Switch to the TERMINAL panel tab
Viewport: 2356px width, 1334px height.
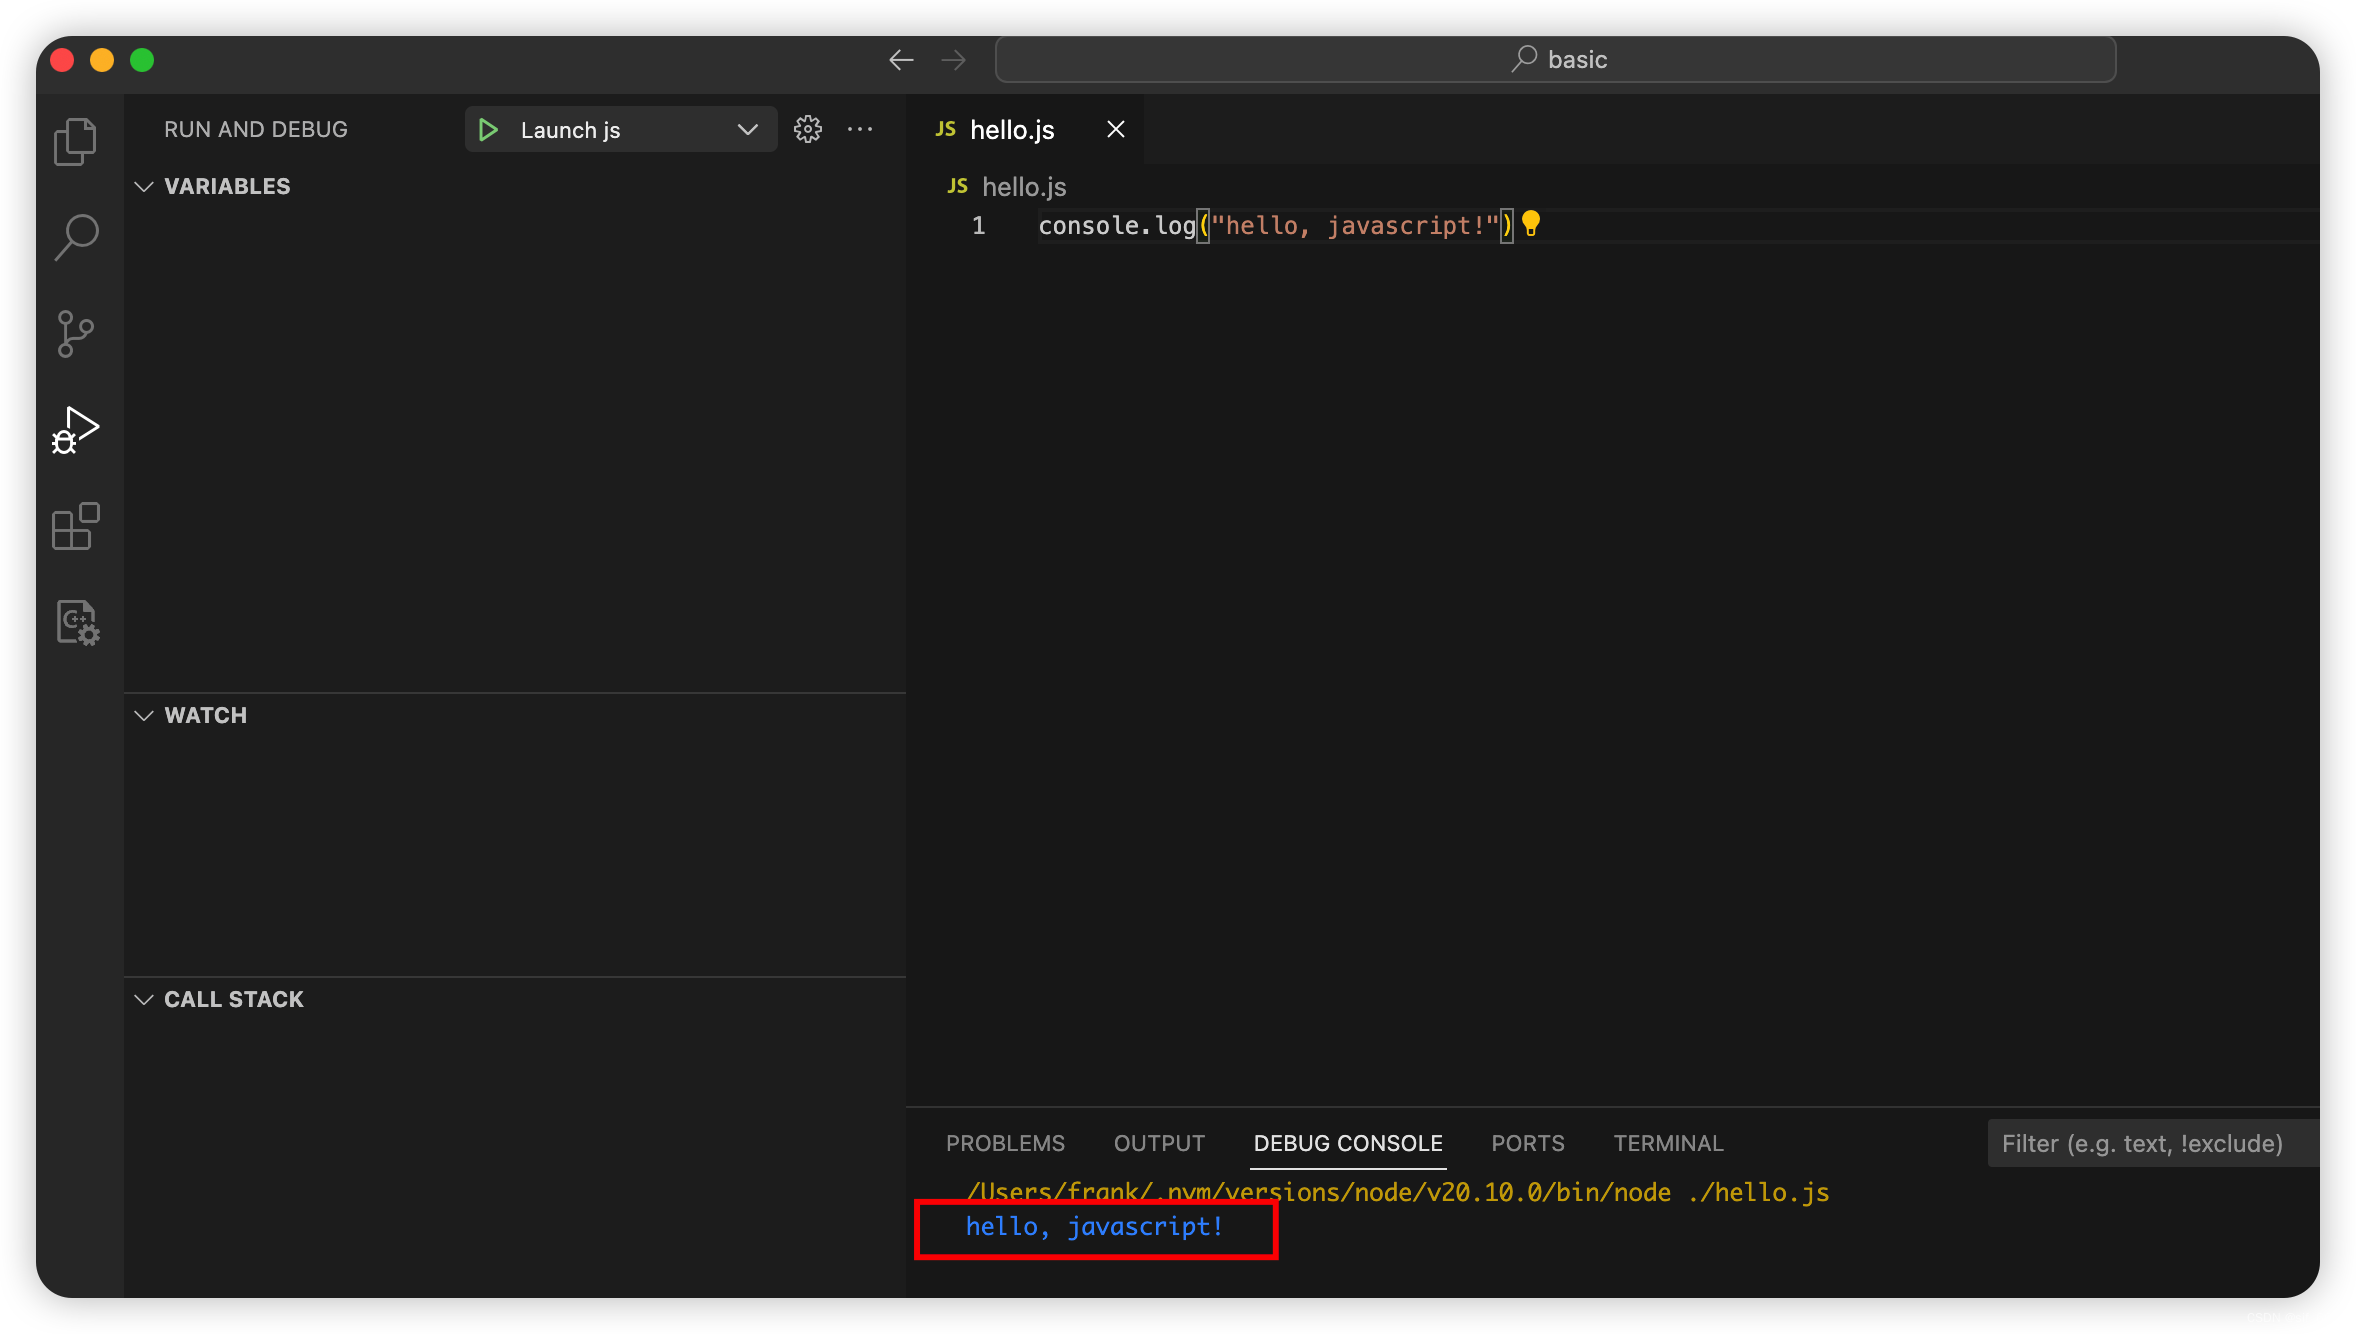click(1668, 1143)
